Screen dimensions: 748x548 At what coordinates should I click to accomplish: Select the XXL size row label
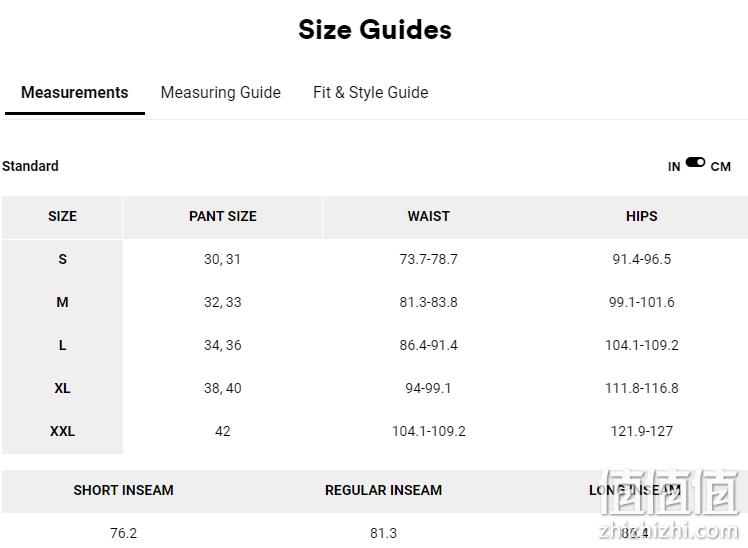click(62, 431)
